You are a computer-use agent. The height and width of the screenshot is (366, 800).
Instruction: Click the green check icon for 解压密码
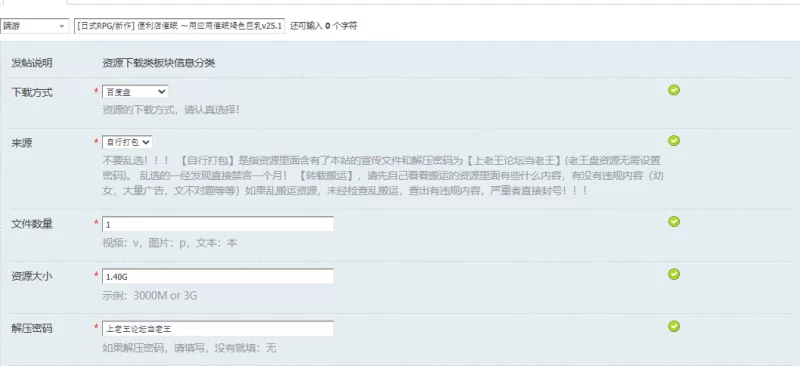[x=674, y=326]
